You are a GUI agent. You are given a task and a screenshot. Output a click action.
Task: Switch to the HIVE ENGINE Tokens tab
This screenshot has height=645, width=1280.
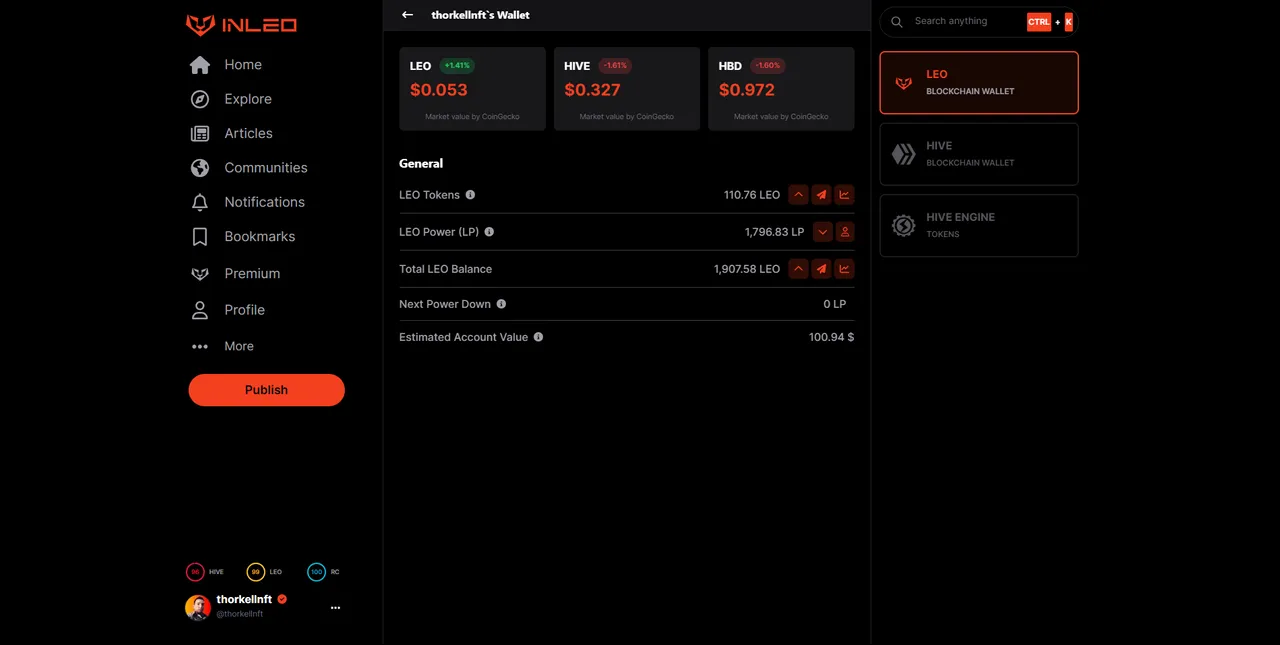pyautogui.click(x=979, y=225)
